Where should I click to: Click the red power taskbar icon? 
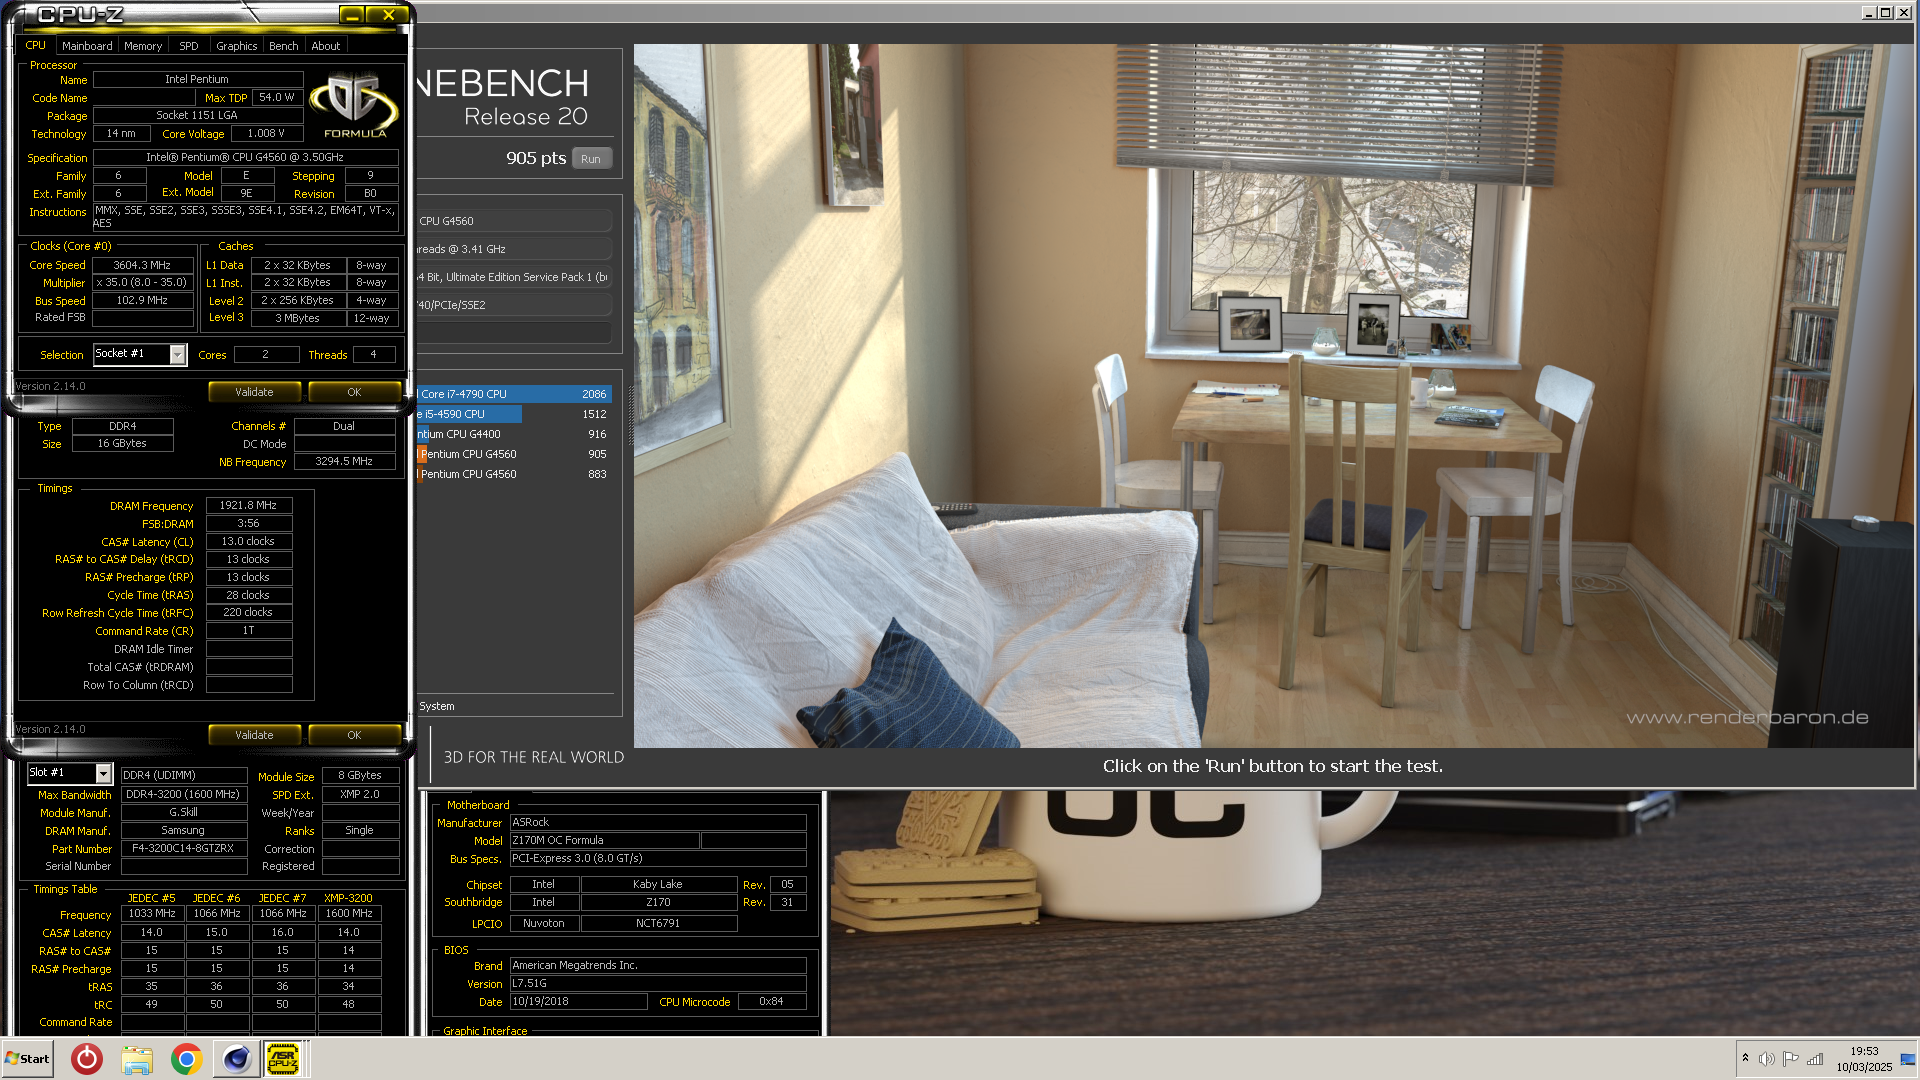point(87,1059)
